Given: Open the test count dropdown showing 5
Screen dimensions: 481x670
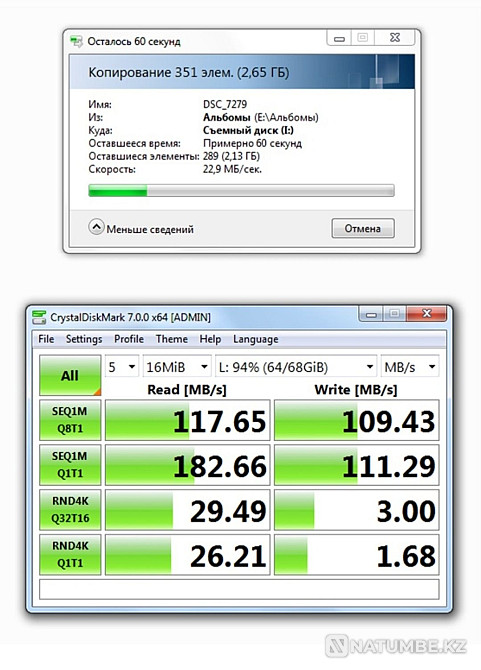Looking at the screenshot, I should coord(122,367).
